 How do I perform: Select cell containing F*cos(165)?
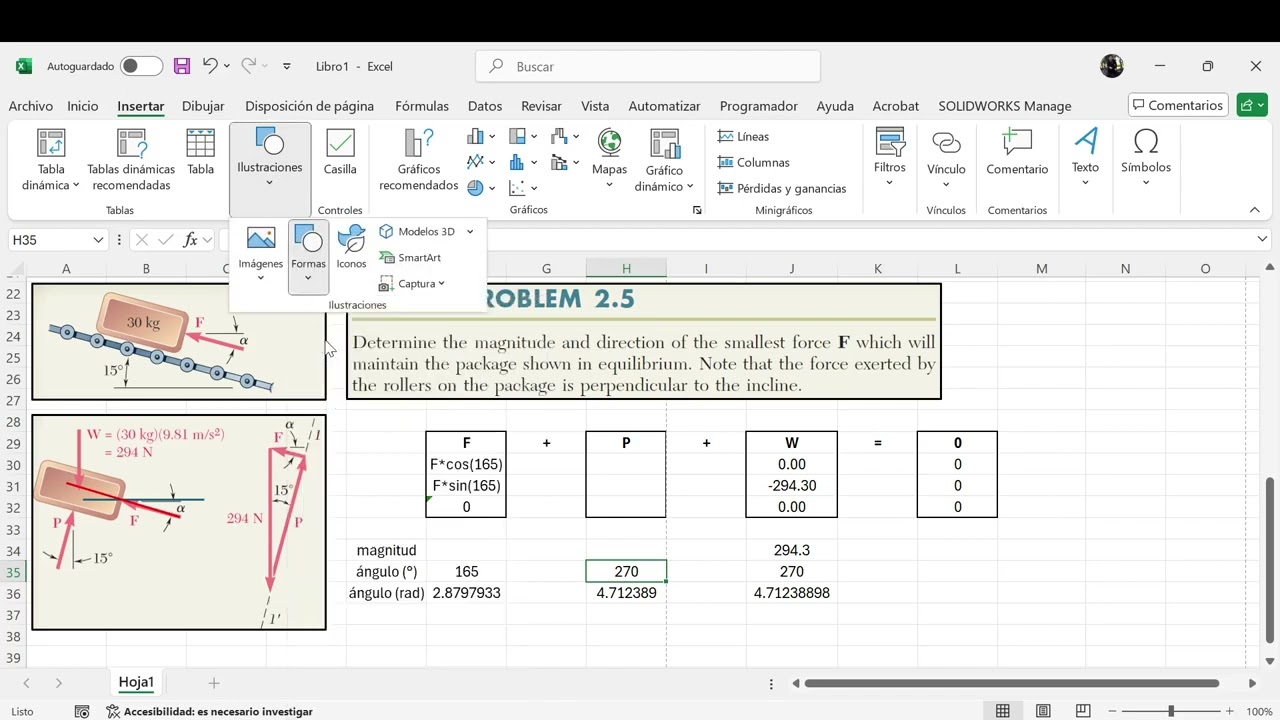466,464
